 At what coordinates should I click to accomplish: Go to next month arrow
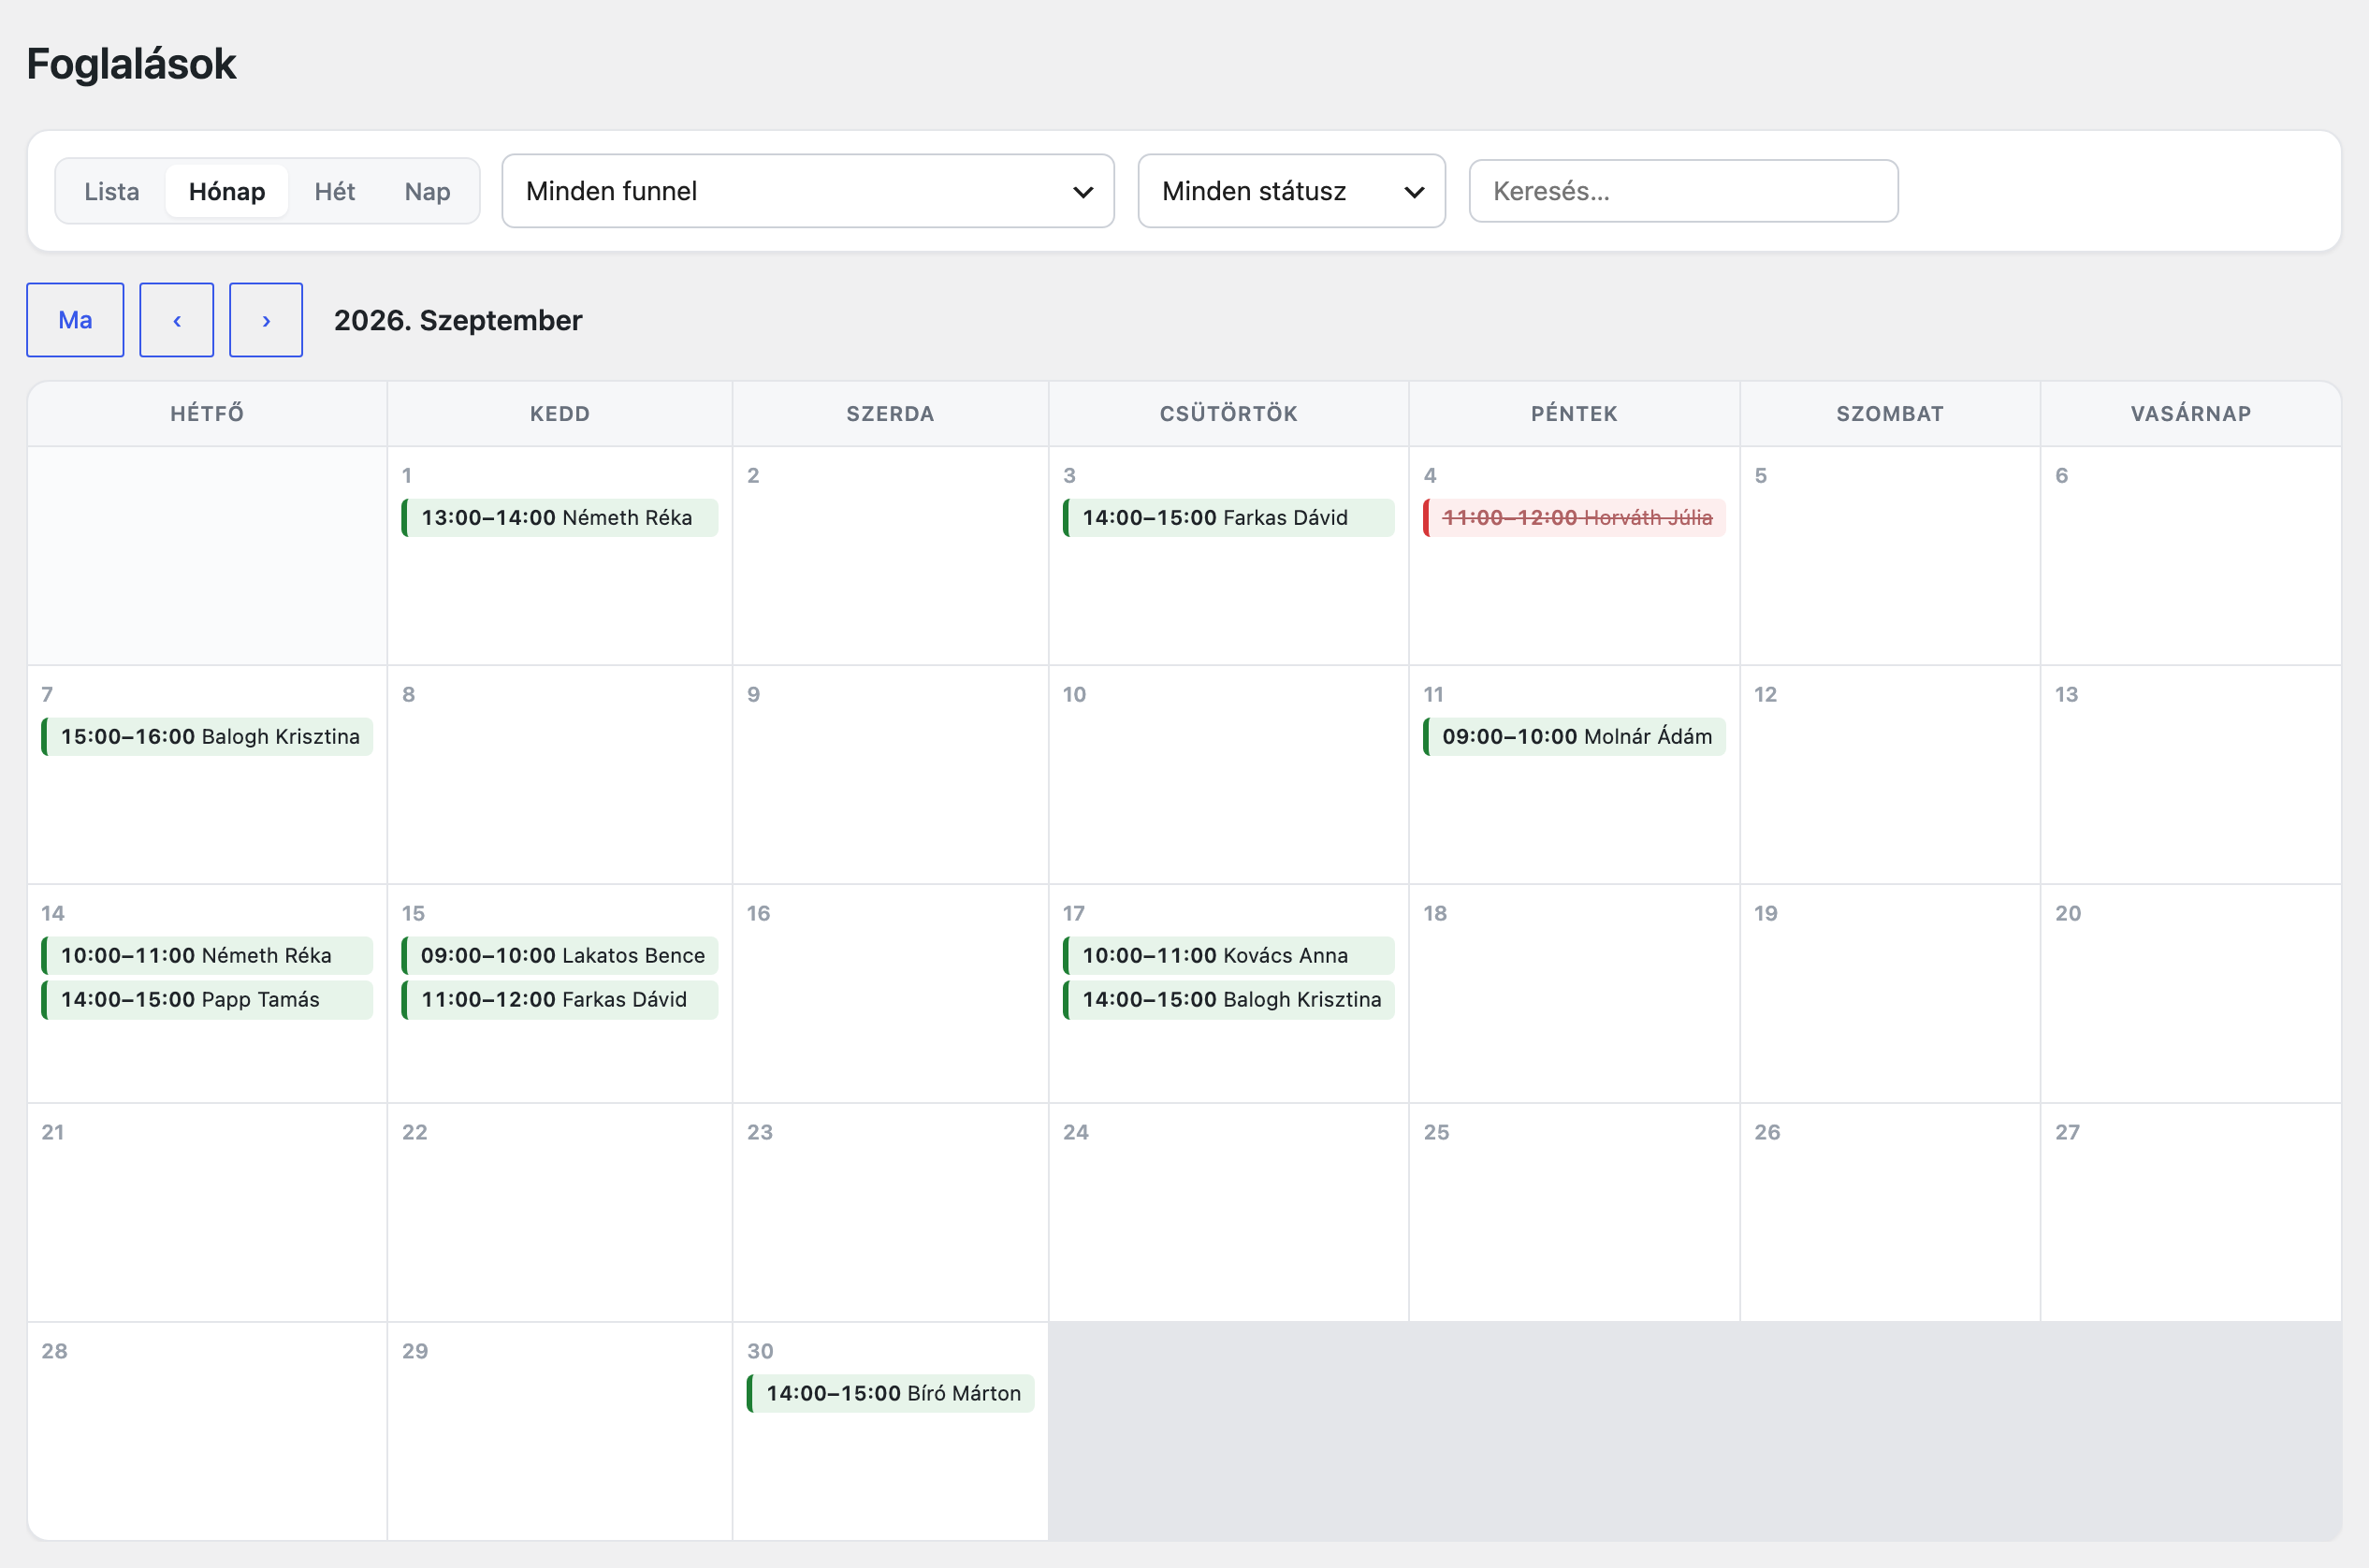point(266,320)
